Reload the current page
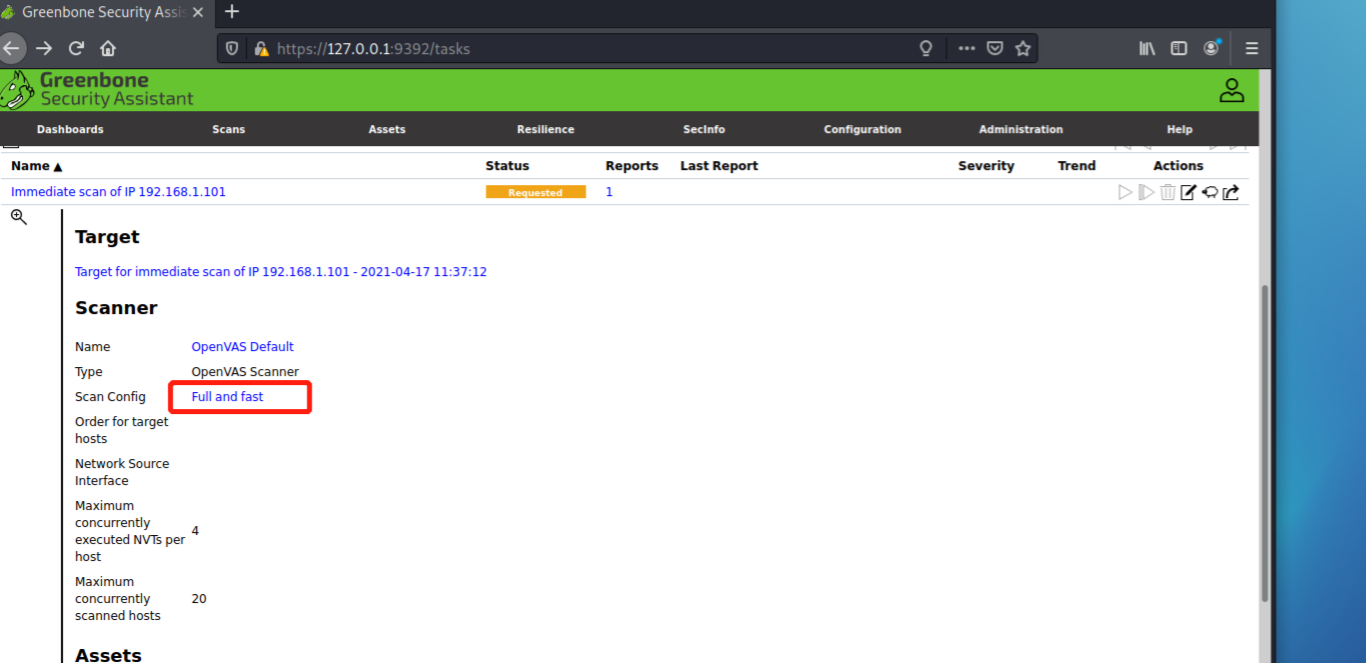1366x663 pixels. (x=76, y=48)
